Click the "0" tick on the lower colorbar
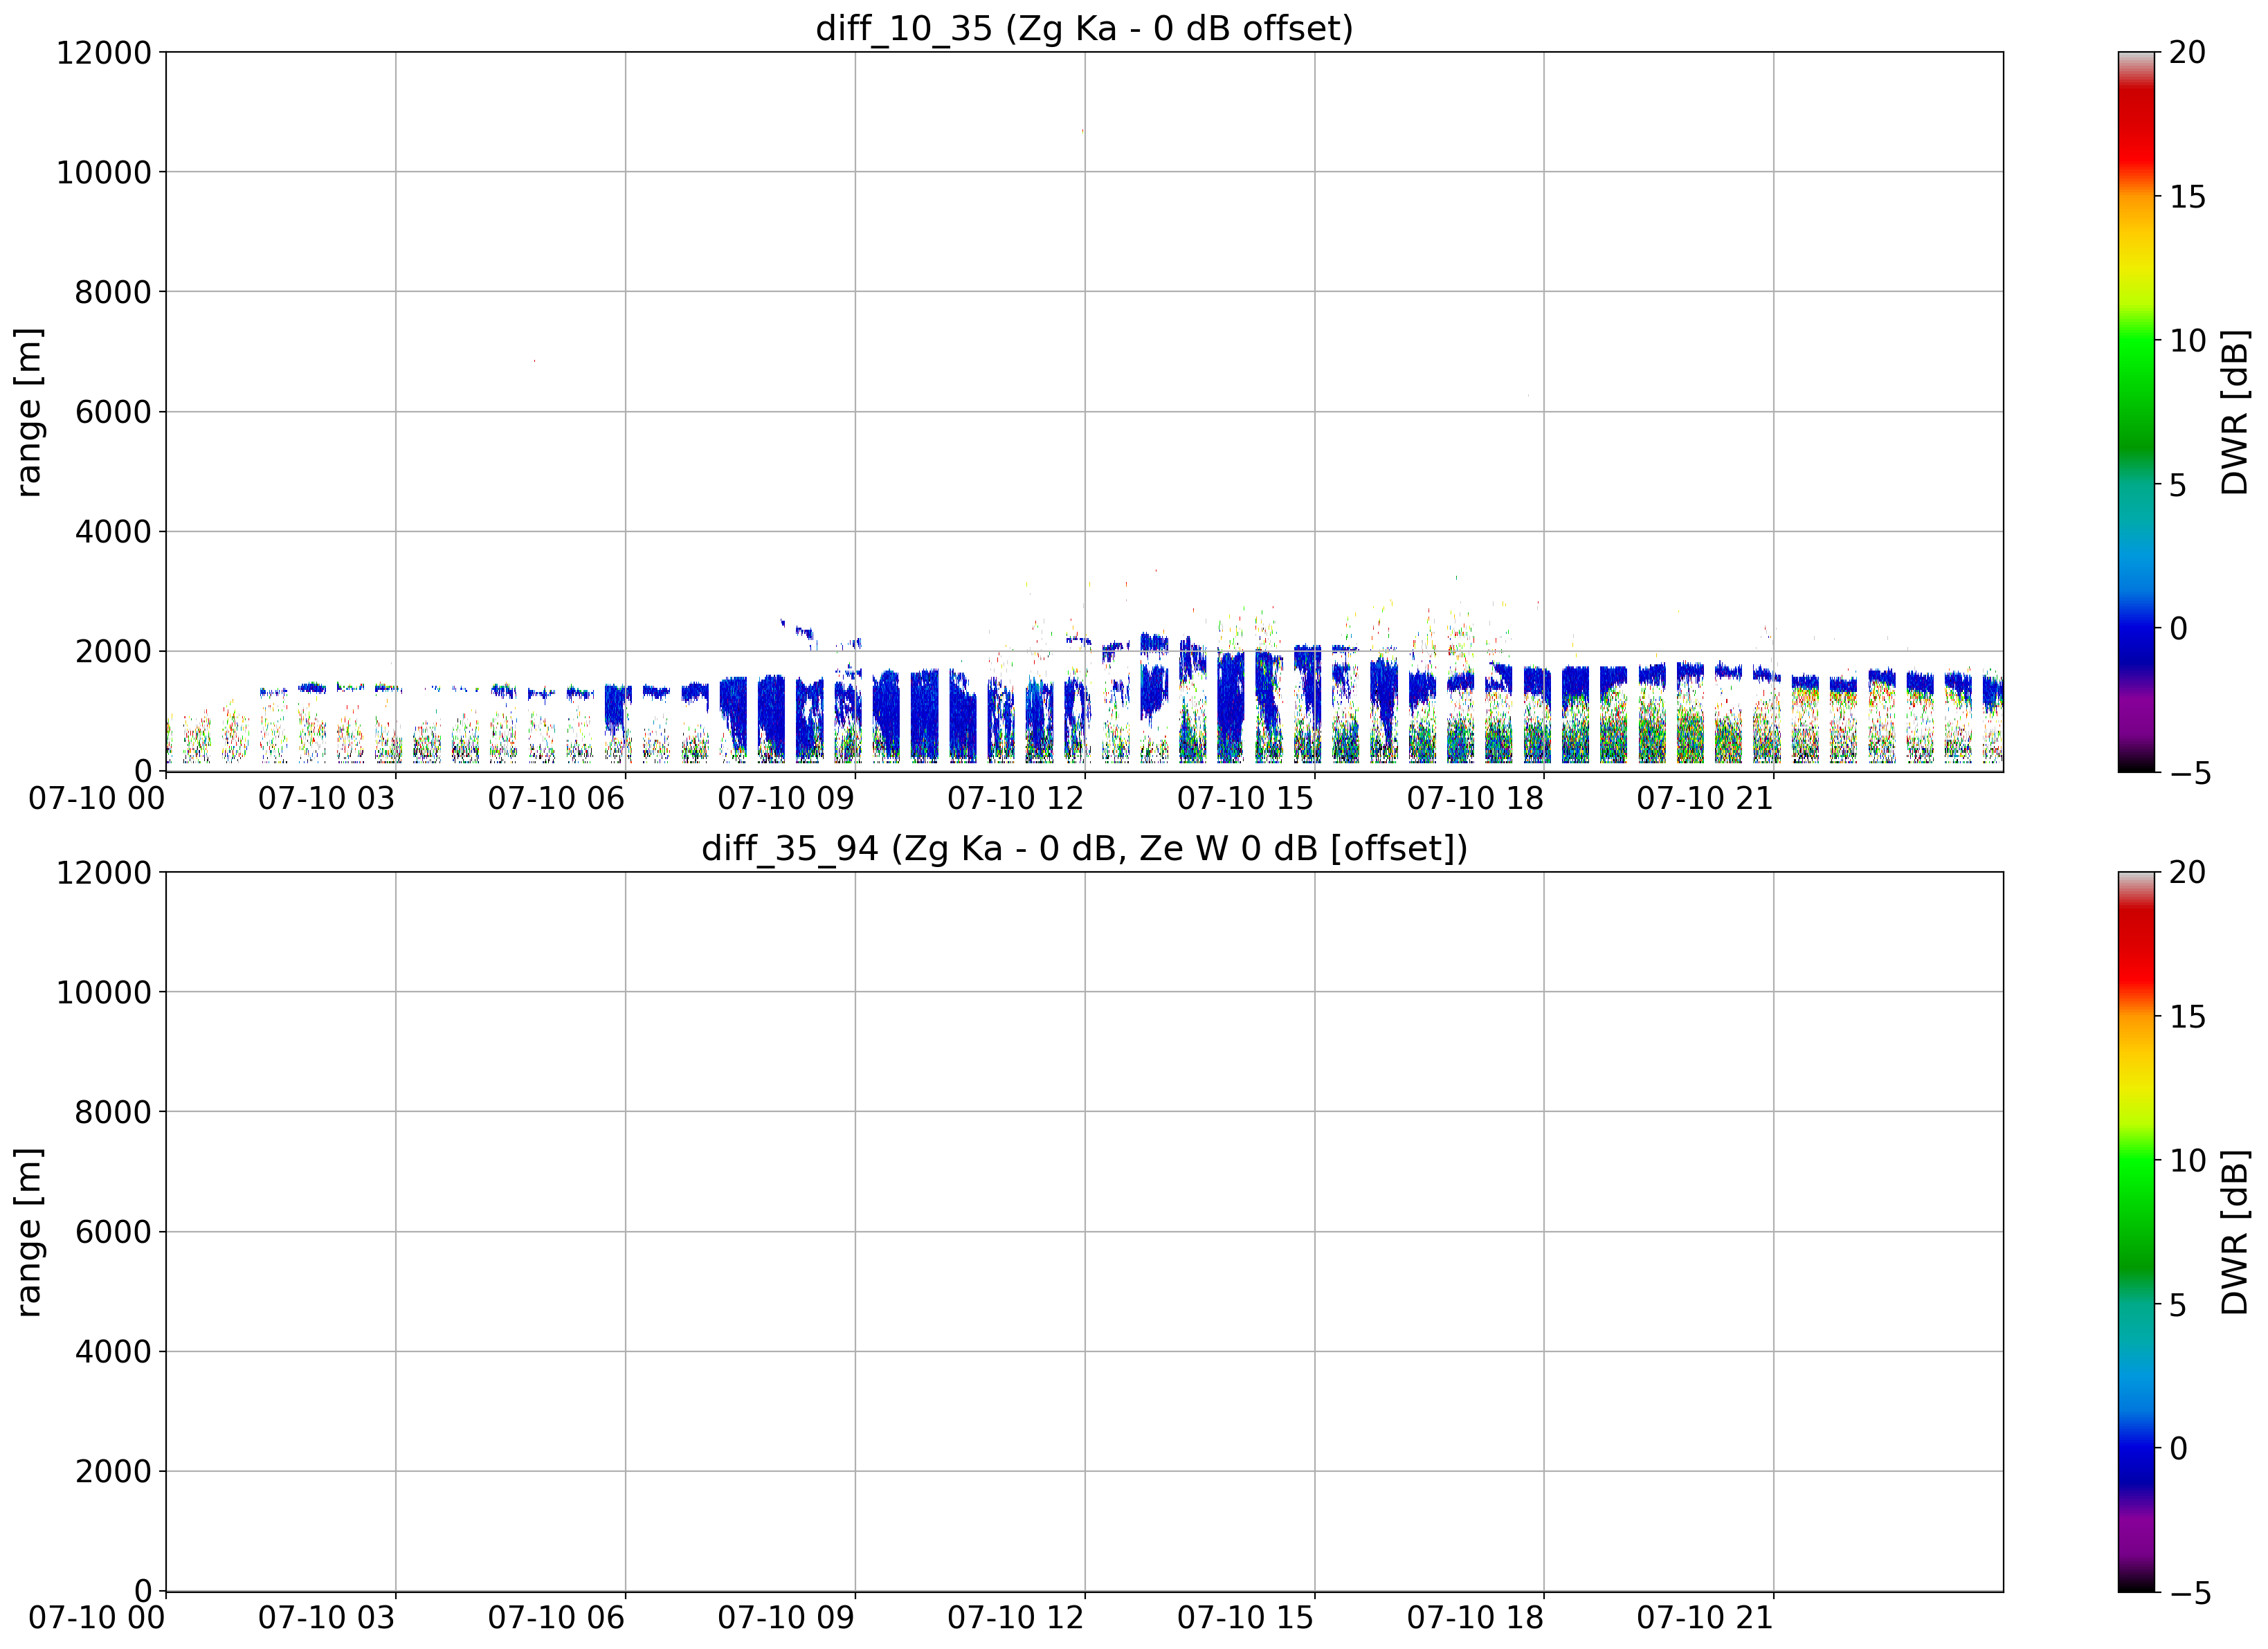This screenshot has width=2268, height=1649. (2178, 1448)
